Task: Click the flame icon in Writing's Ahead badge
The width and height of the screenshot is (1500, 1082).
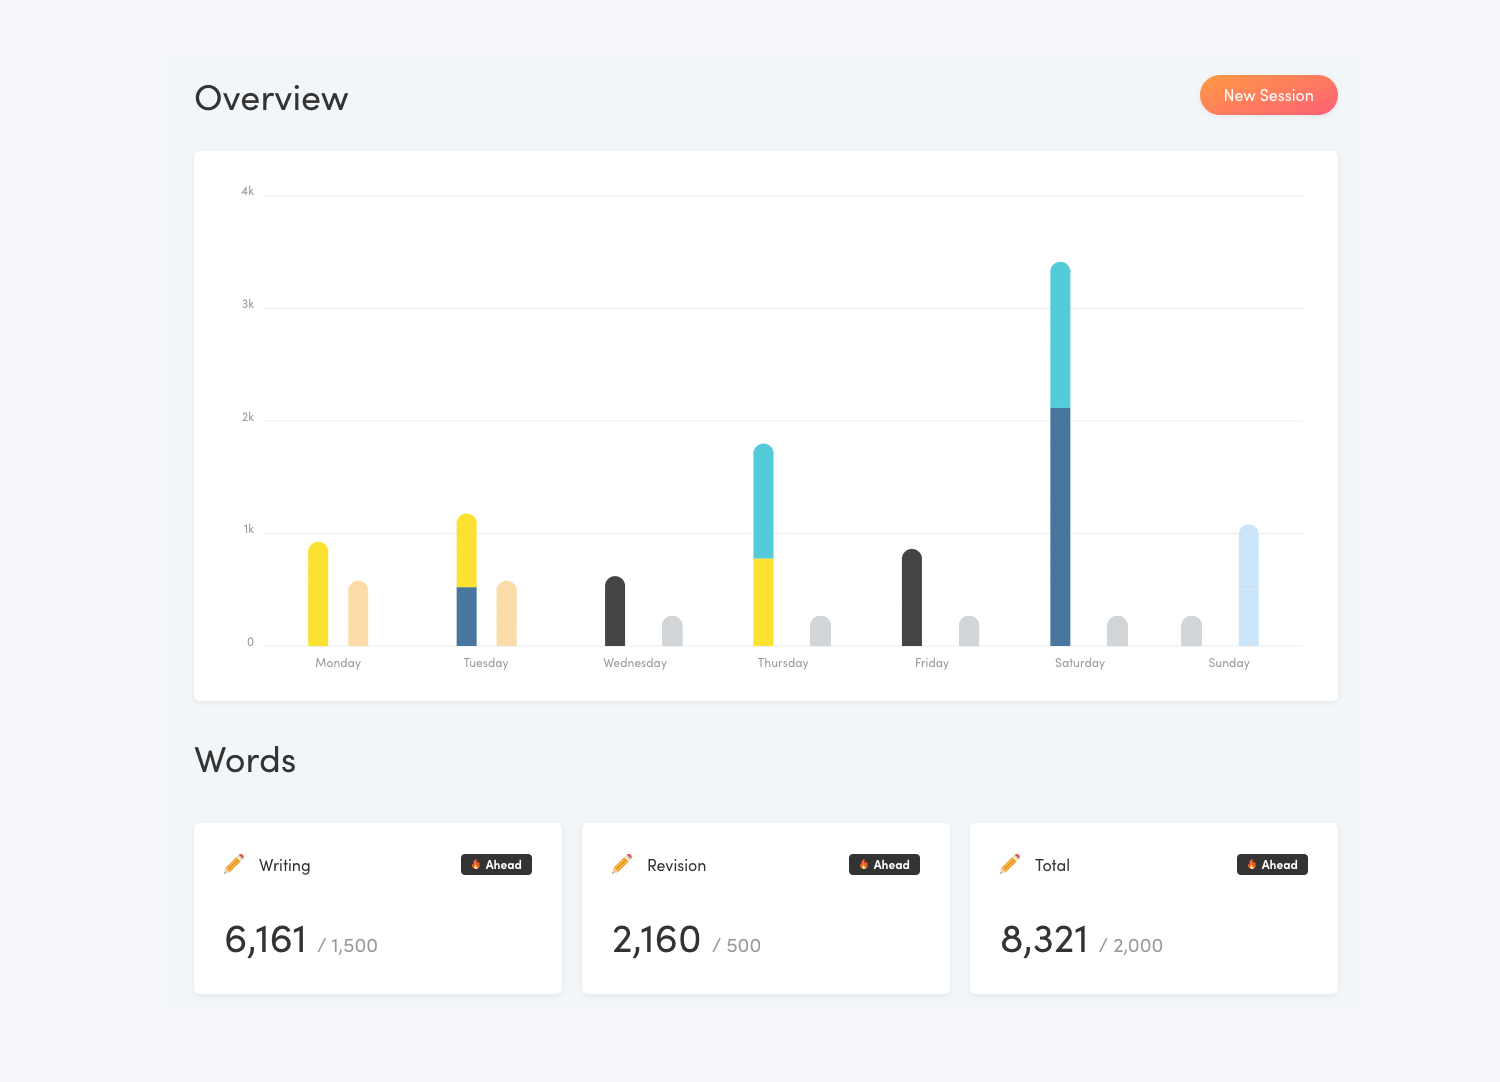Action: 476,865
